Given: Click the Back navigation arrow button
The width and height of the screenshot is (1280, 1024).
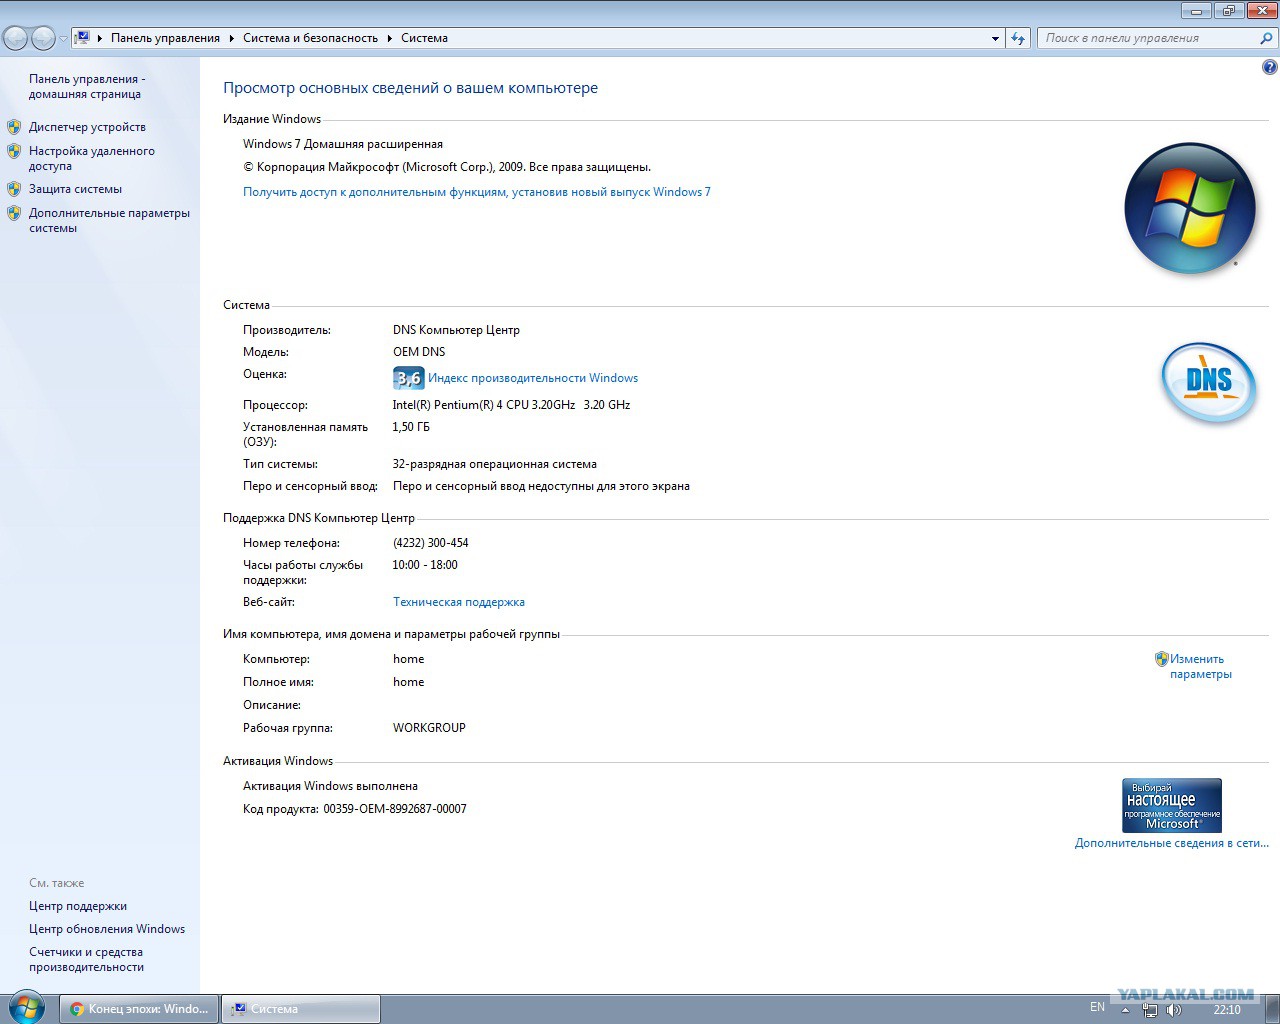Looking at the screenshot, I should [16, 38].
